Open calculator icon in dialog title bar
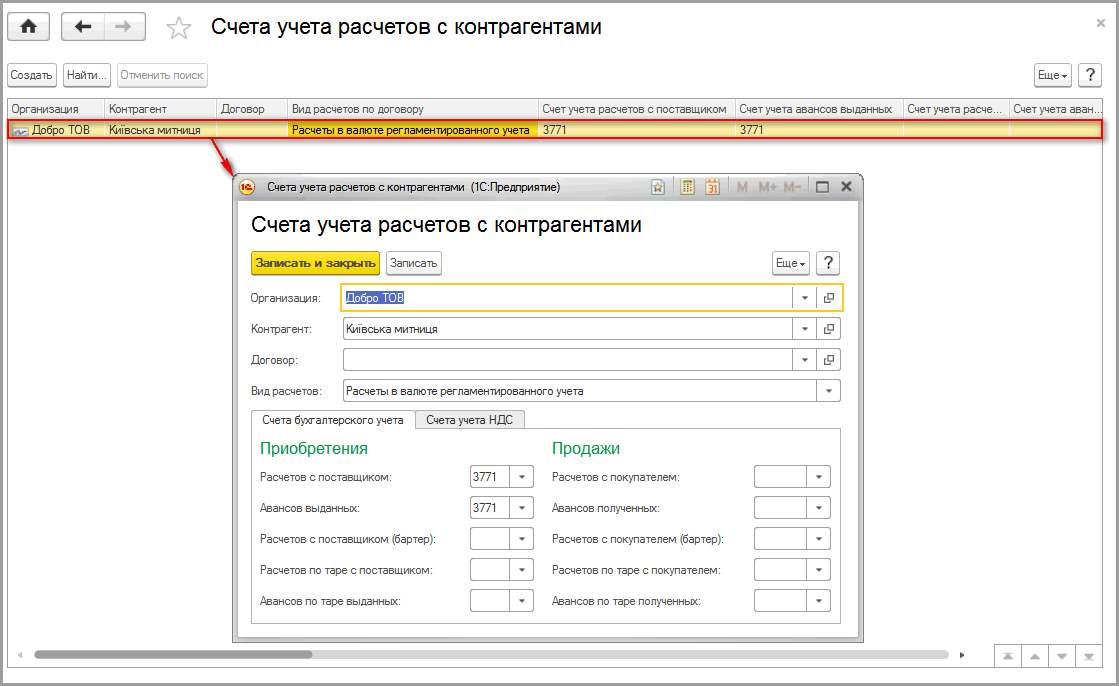This screenshot has width=1119, height=686. pyautogui.click(x=687, y=187)
